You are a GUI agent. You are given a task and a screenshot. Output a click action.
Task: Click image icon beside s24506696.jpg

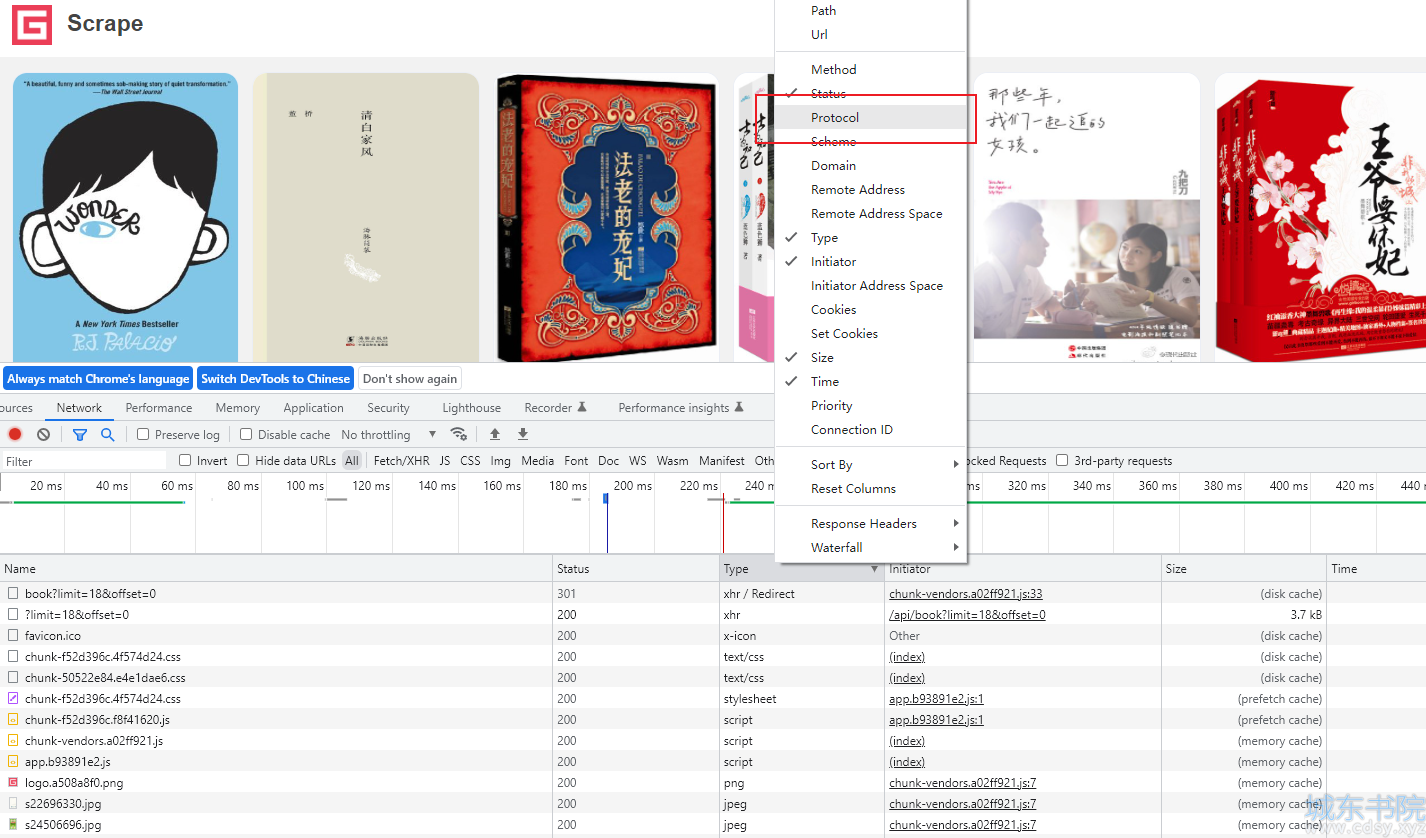13,824
